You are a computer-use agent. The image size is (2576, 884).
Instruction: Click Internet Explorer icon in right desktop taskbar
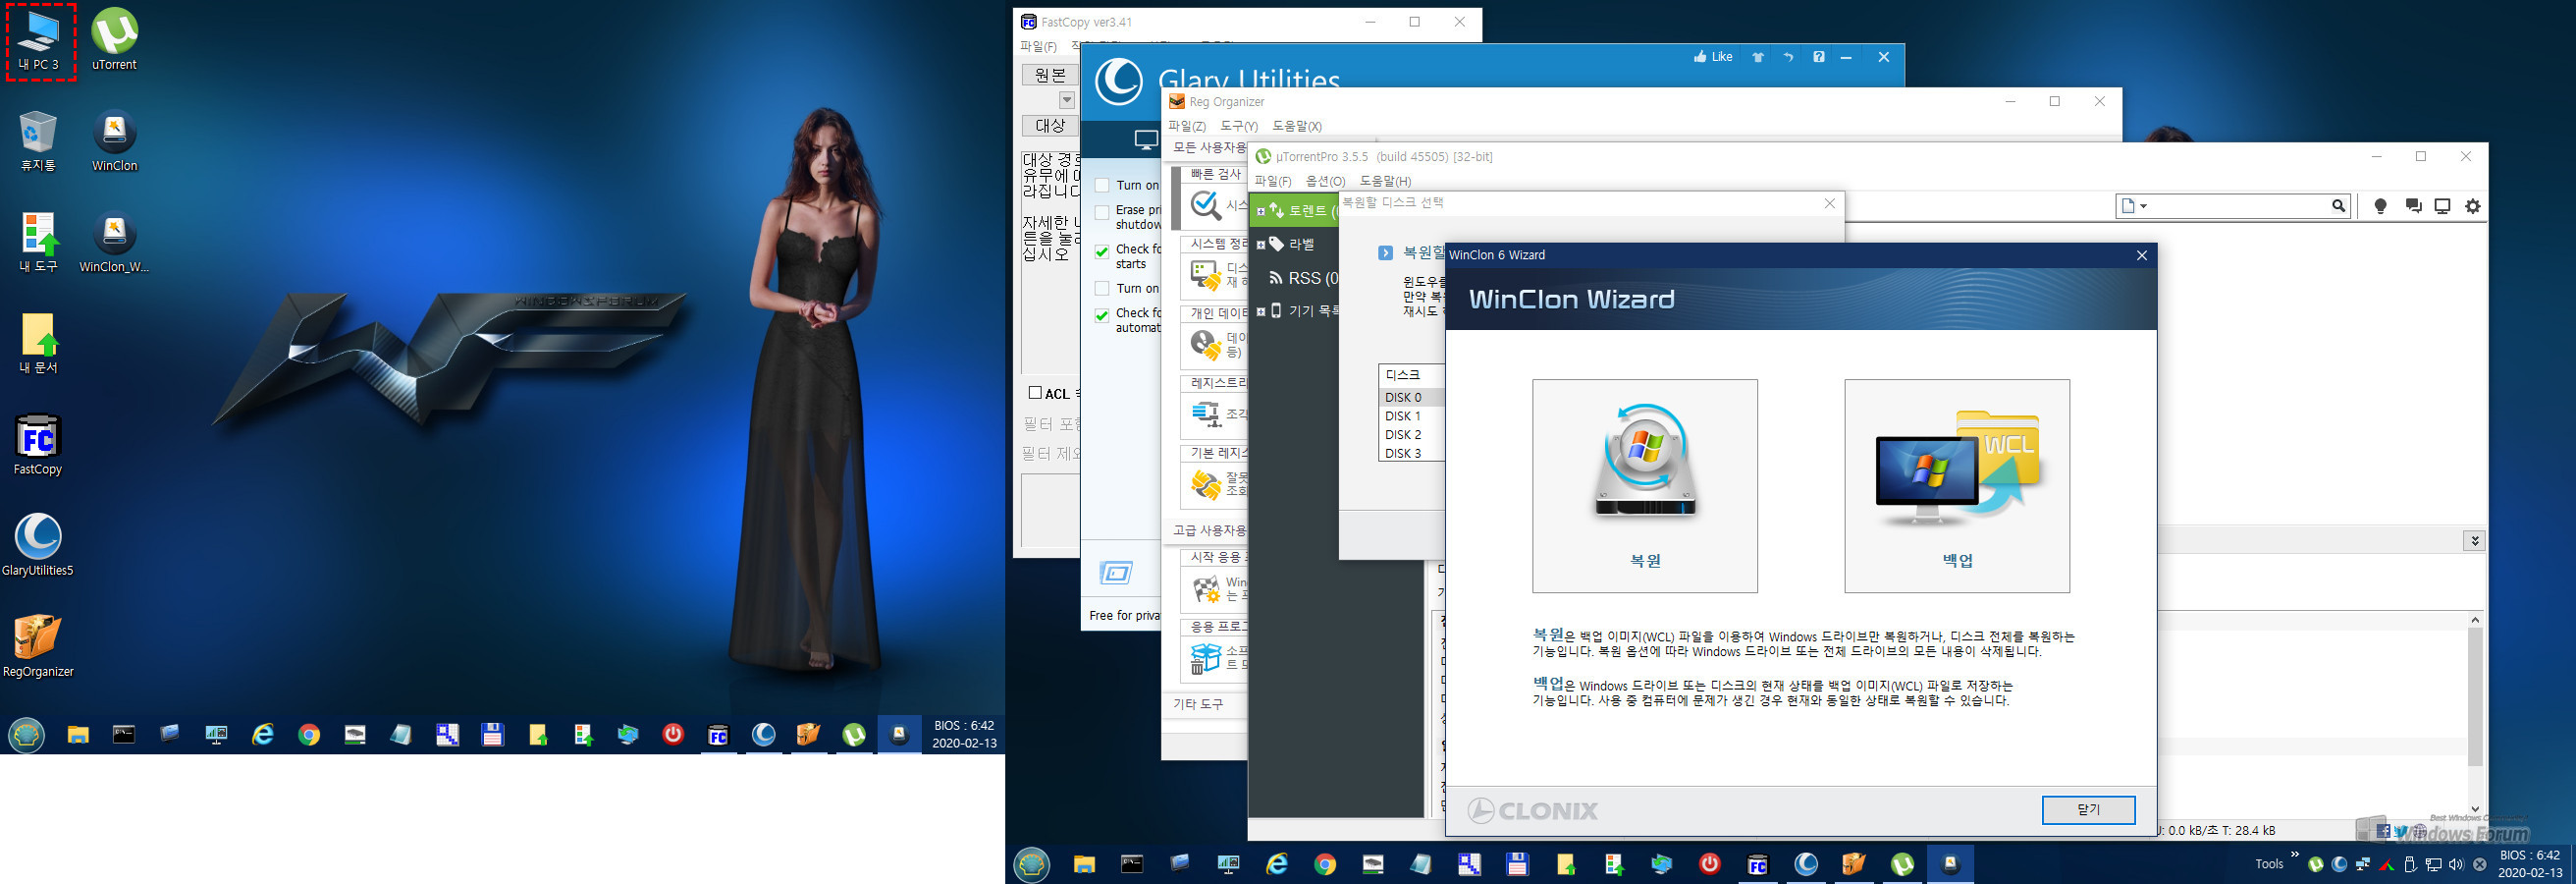coord(1277,863)
